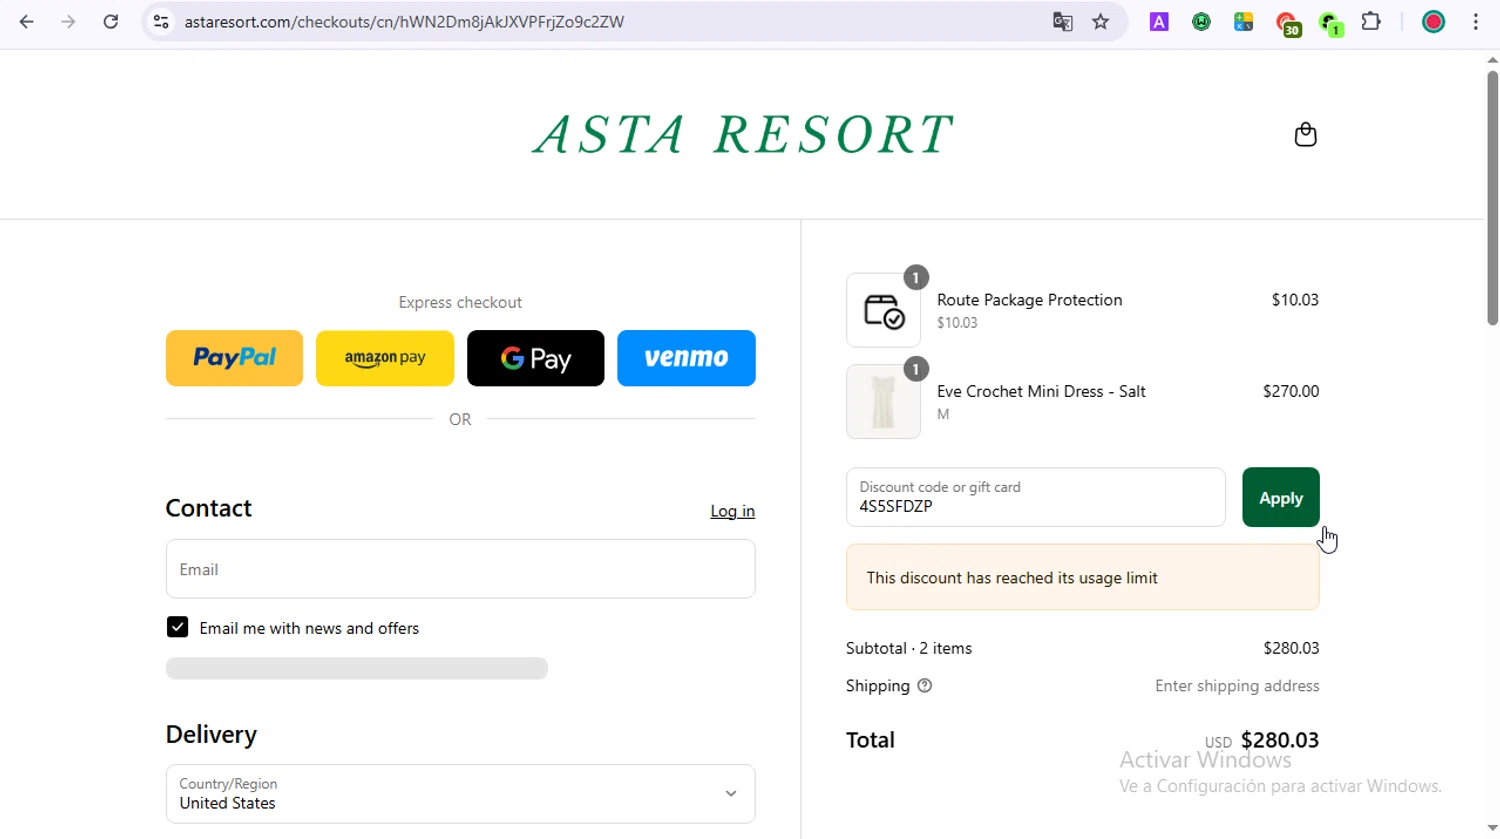Click the Subtotal · 2 items label
The width and height of the screenshot is (1500, 839).
(908, 648)
